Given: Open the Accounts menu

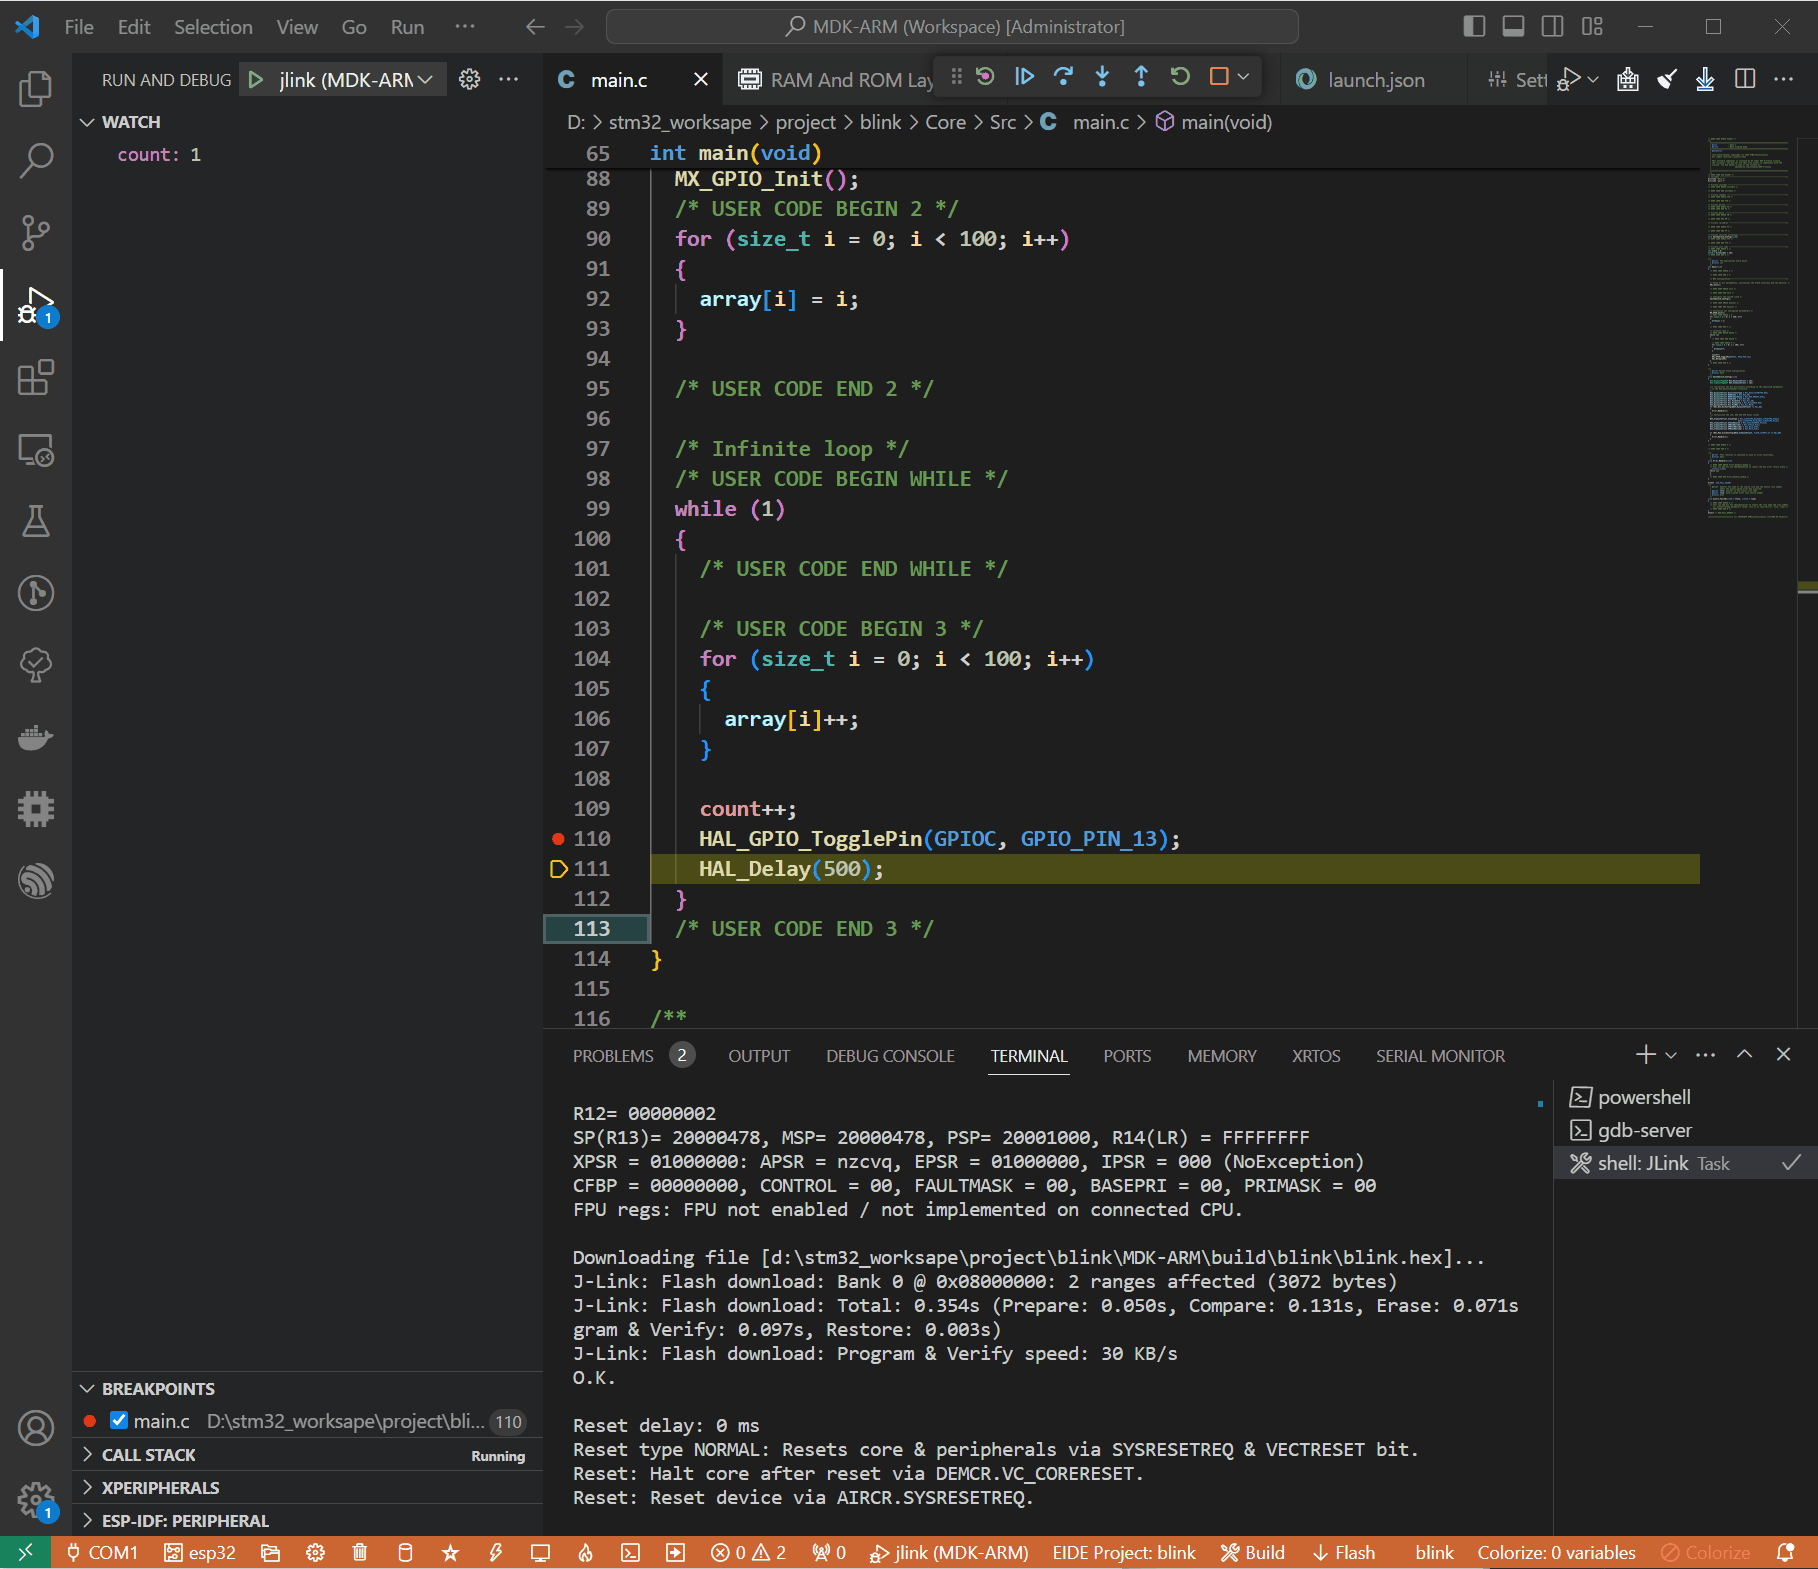Looking at the screenshot, I should pos(36,1428).
